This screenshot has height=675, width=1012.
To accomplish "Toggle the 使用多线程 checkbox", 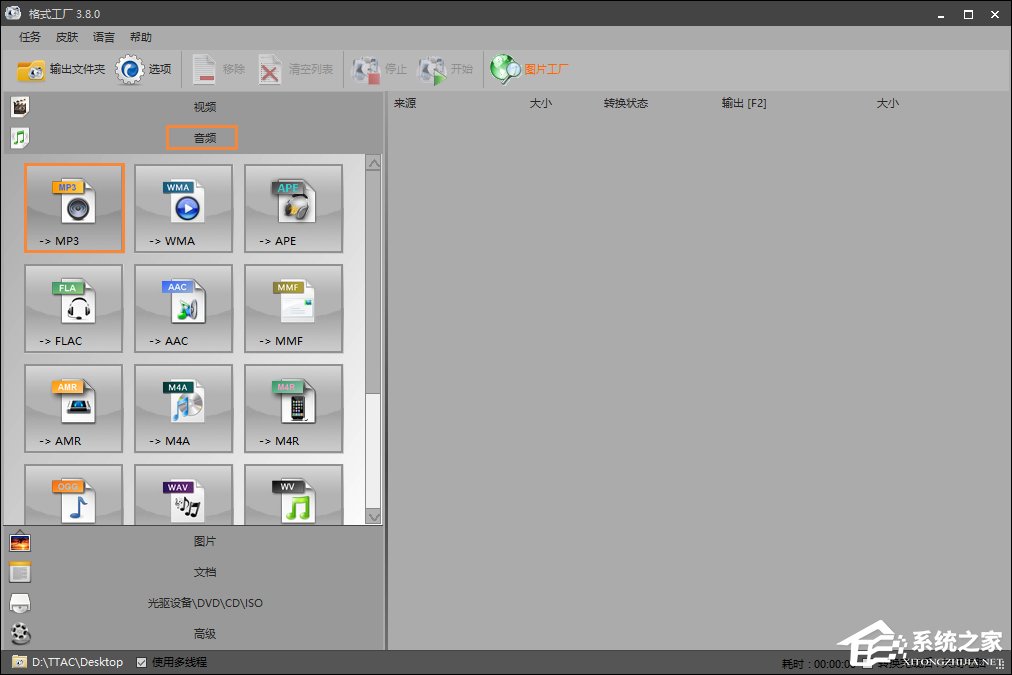I will coord(141,662).
